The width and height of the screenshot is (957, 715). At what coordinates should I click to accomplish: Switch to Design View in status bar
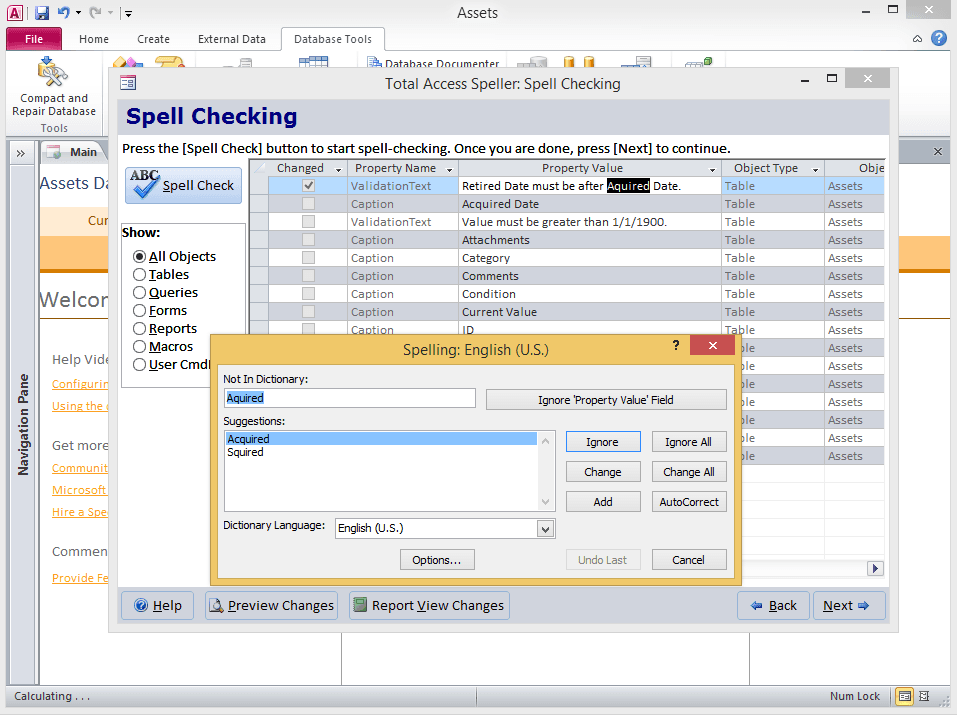click(x=924, y=696)
